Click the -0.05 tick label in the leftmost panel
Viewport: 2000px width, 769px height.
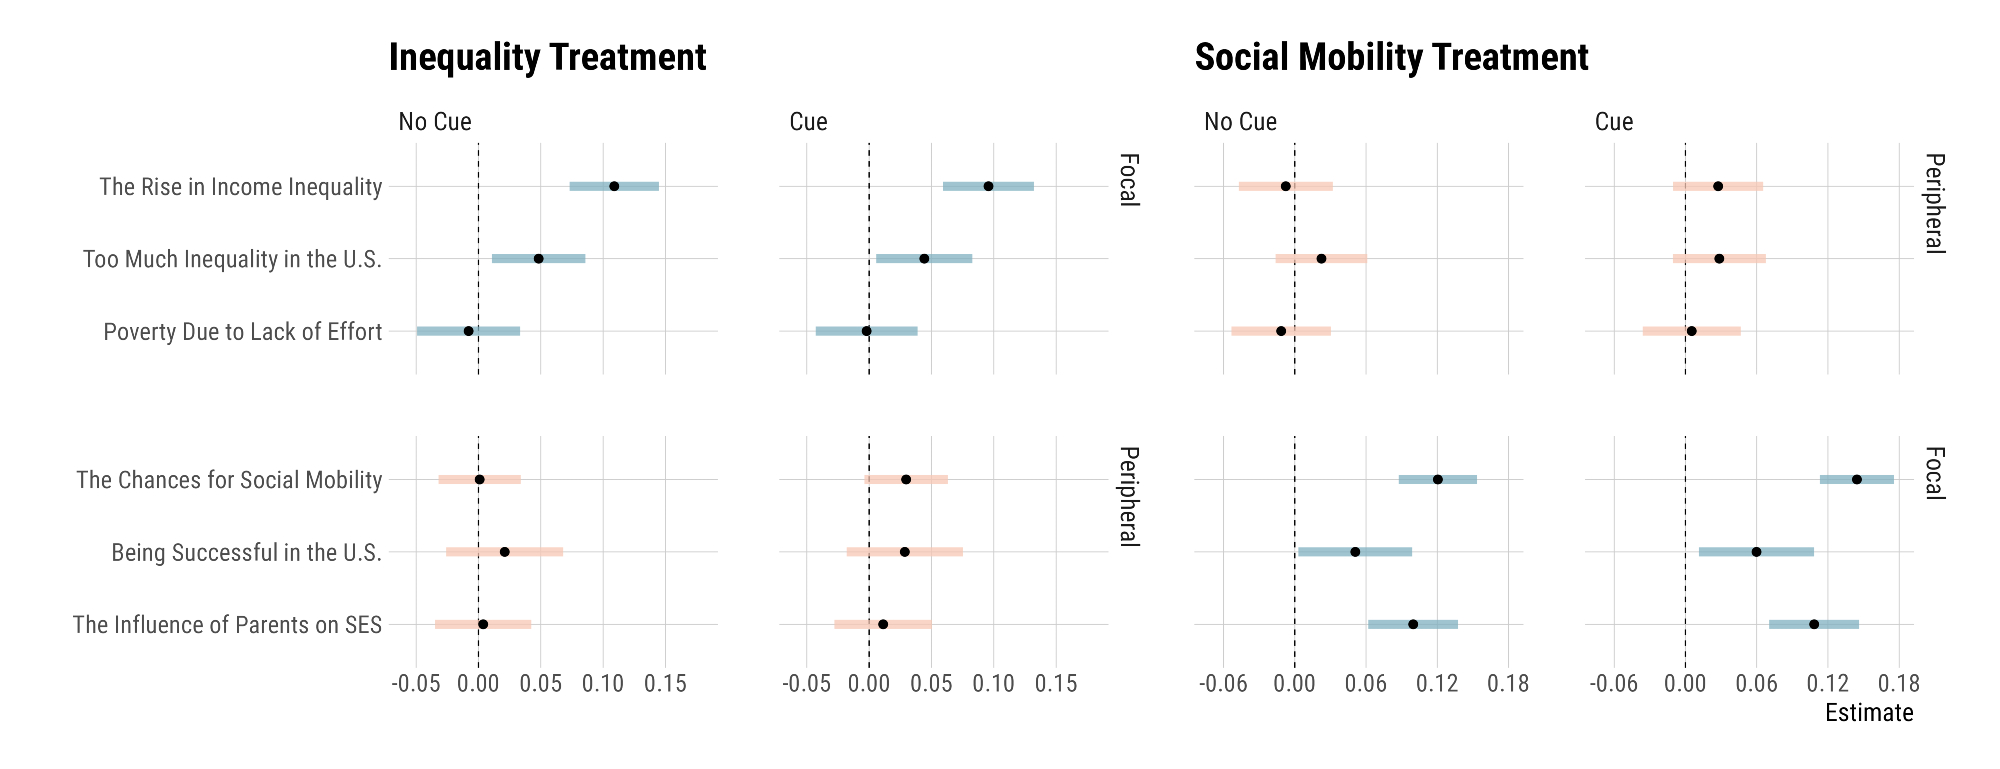tap(416, 684)
